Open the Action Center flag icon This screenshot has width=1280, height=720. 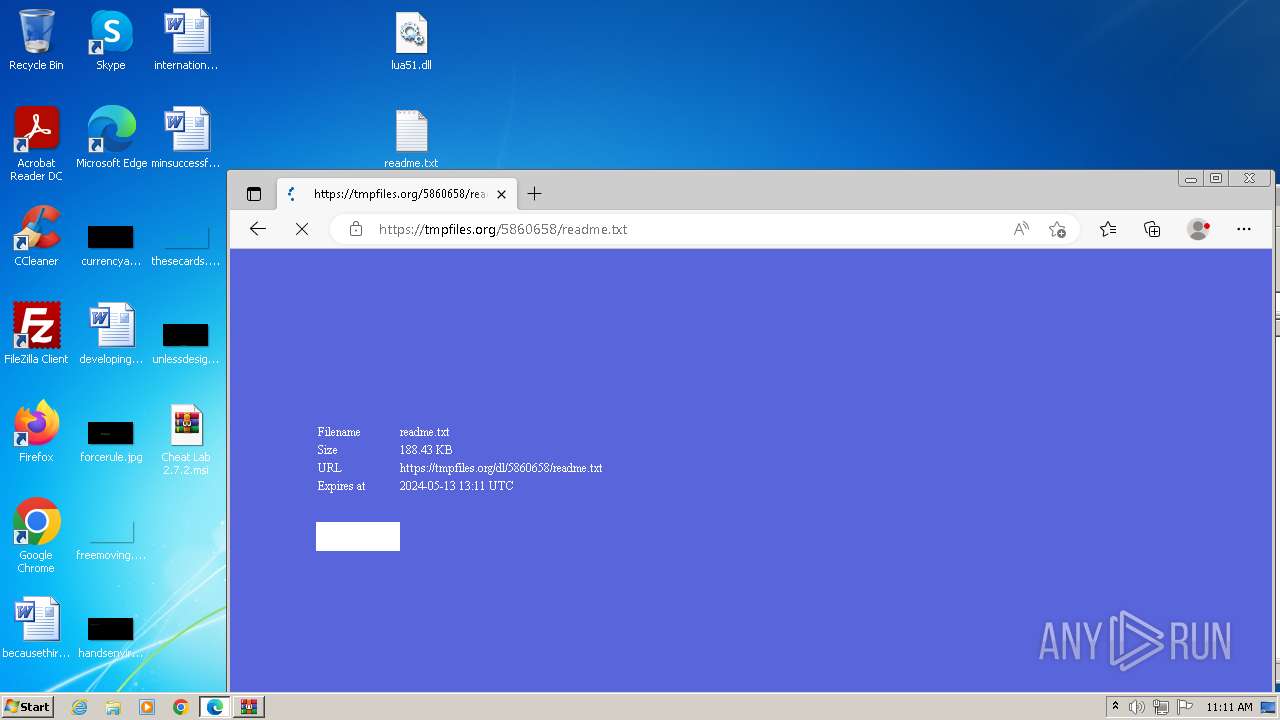(x=1184, y=707)
